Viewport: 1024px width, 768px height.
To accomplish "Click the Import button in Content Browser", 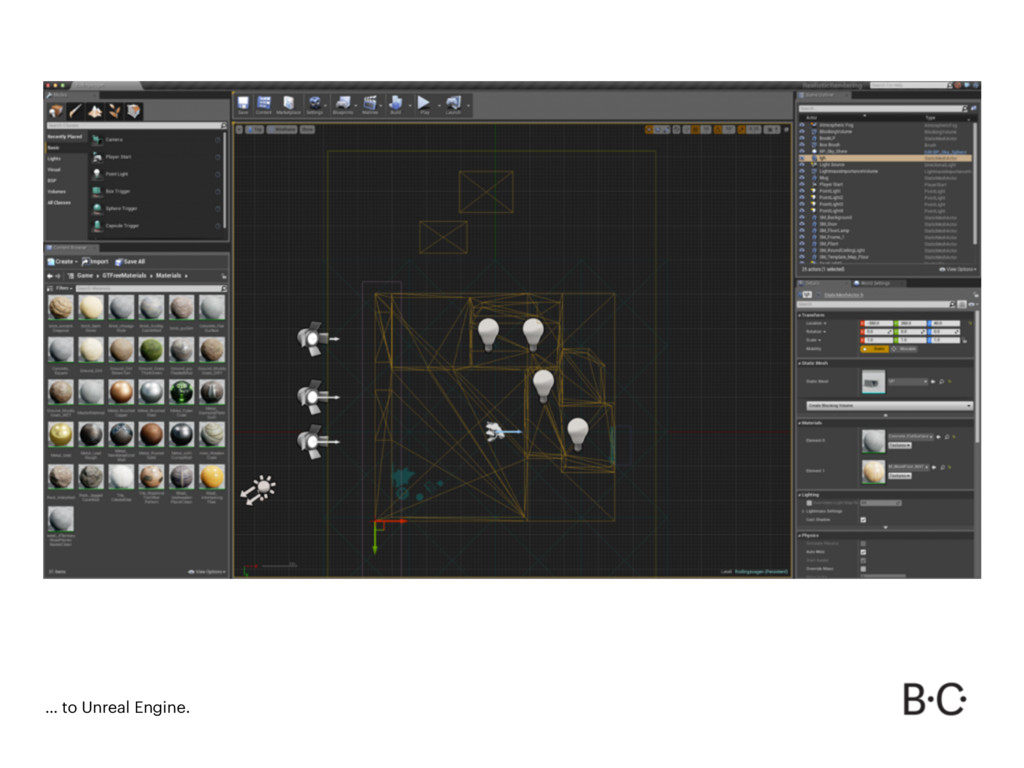I will 95,261.
